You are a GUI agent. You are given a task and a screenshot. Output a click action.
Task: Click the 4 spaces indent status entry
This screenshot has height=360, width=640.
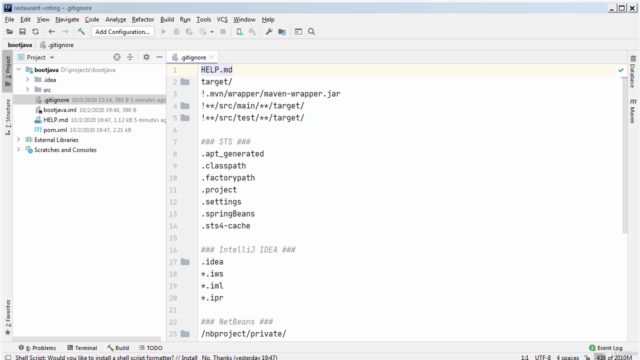click(567, 357)
